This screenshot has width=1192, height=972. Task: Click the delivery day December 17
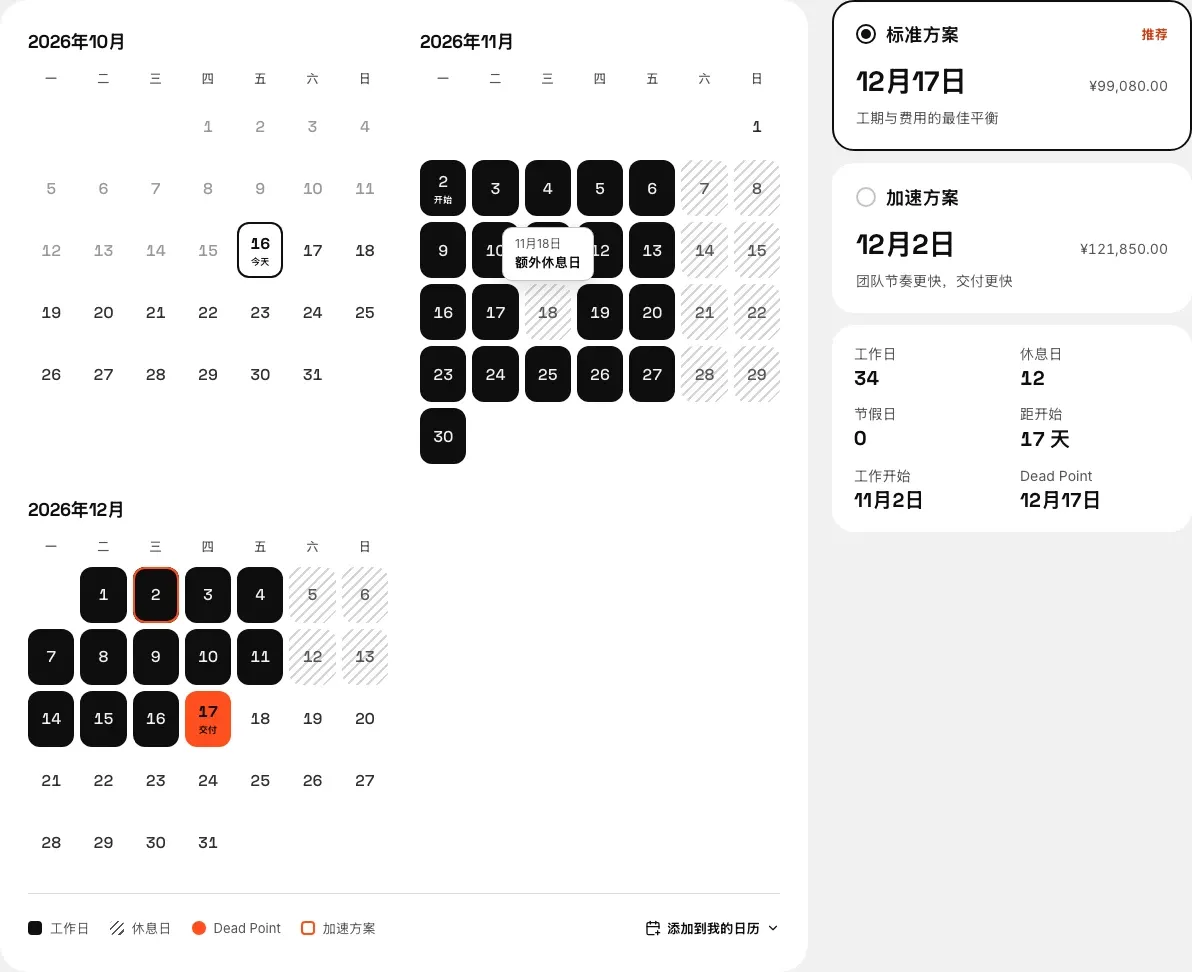point(208,718)
